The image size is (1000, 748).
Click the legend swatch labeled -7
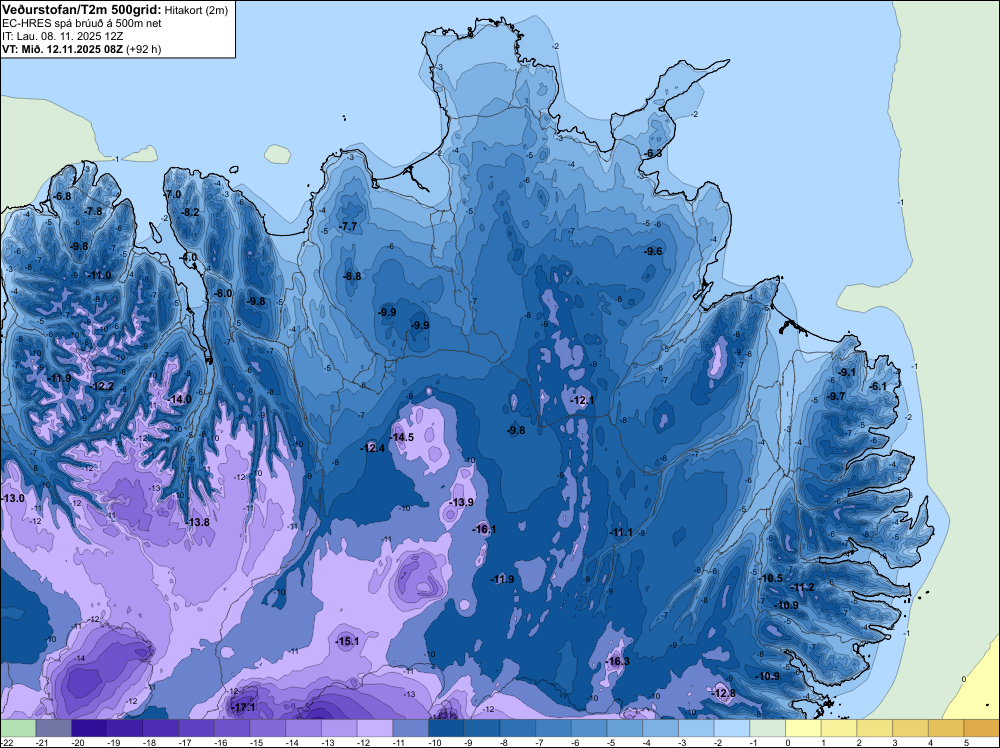(x=554, y=728)
